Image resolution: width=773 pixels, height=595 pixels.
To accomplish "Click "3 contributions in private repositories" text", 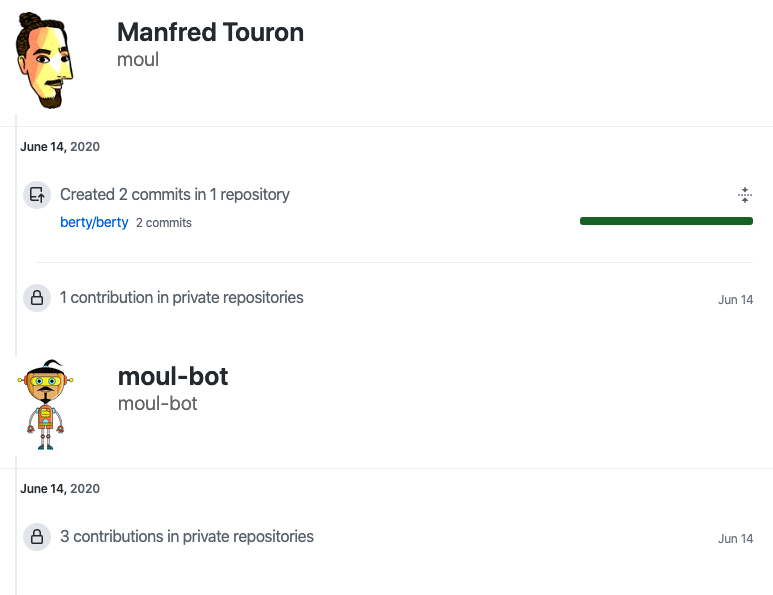I will pyautogui.click(x=187, y=536).
